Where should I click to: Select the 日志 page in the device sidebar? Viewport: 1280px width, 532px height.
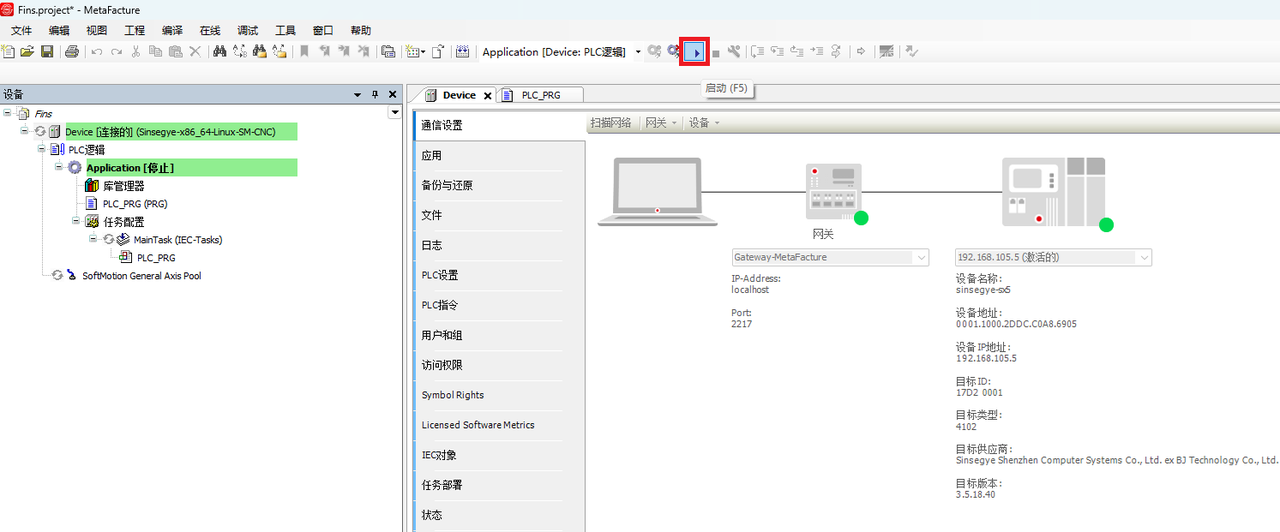[x=432, y=245]
